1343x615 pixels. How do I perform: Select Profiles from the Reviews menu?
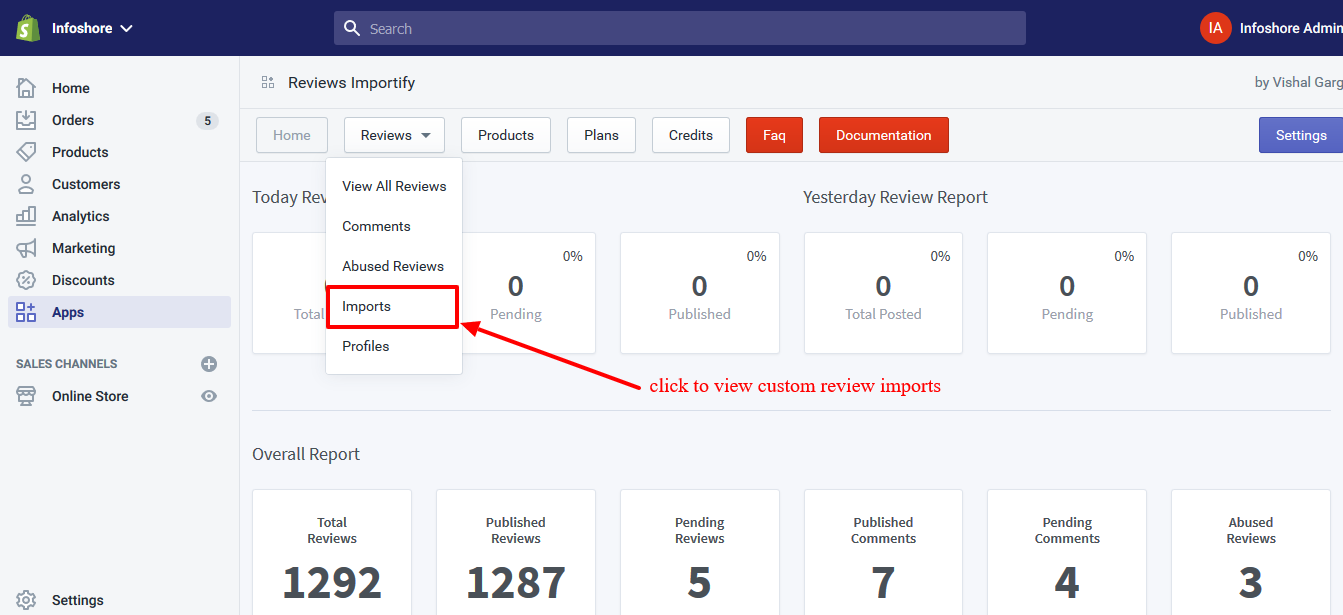tap(394, 346)
